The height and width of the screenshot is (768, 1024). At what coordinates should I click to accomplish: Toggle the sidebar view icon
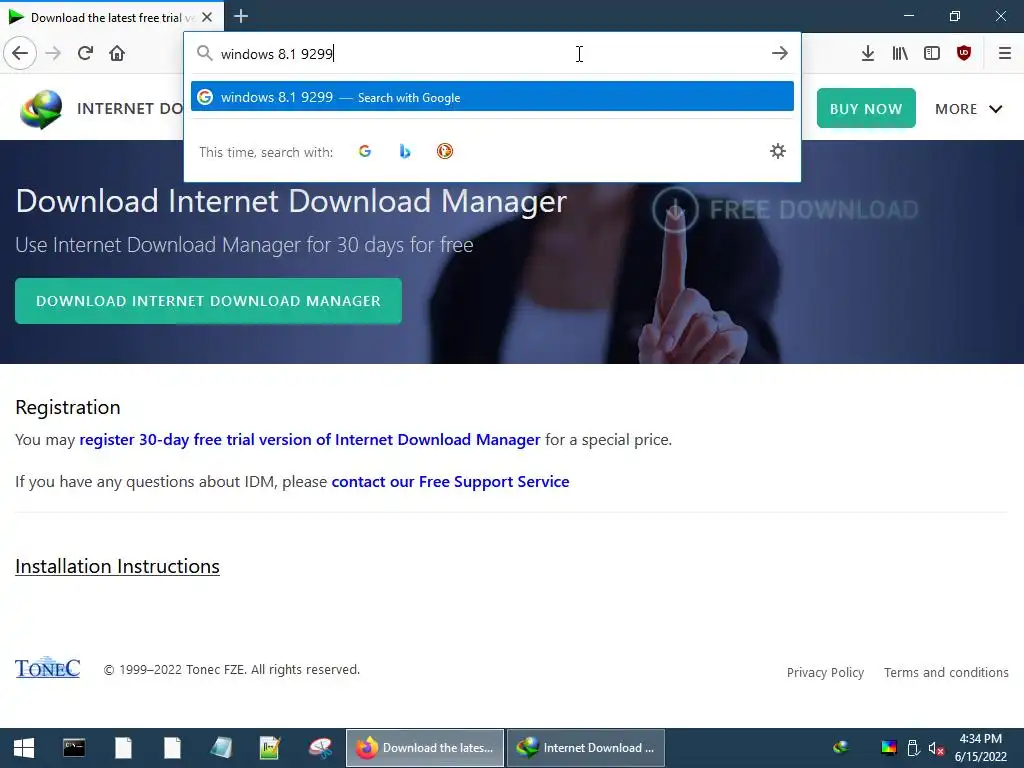(x=932, y=54)
